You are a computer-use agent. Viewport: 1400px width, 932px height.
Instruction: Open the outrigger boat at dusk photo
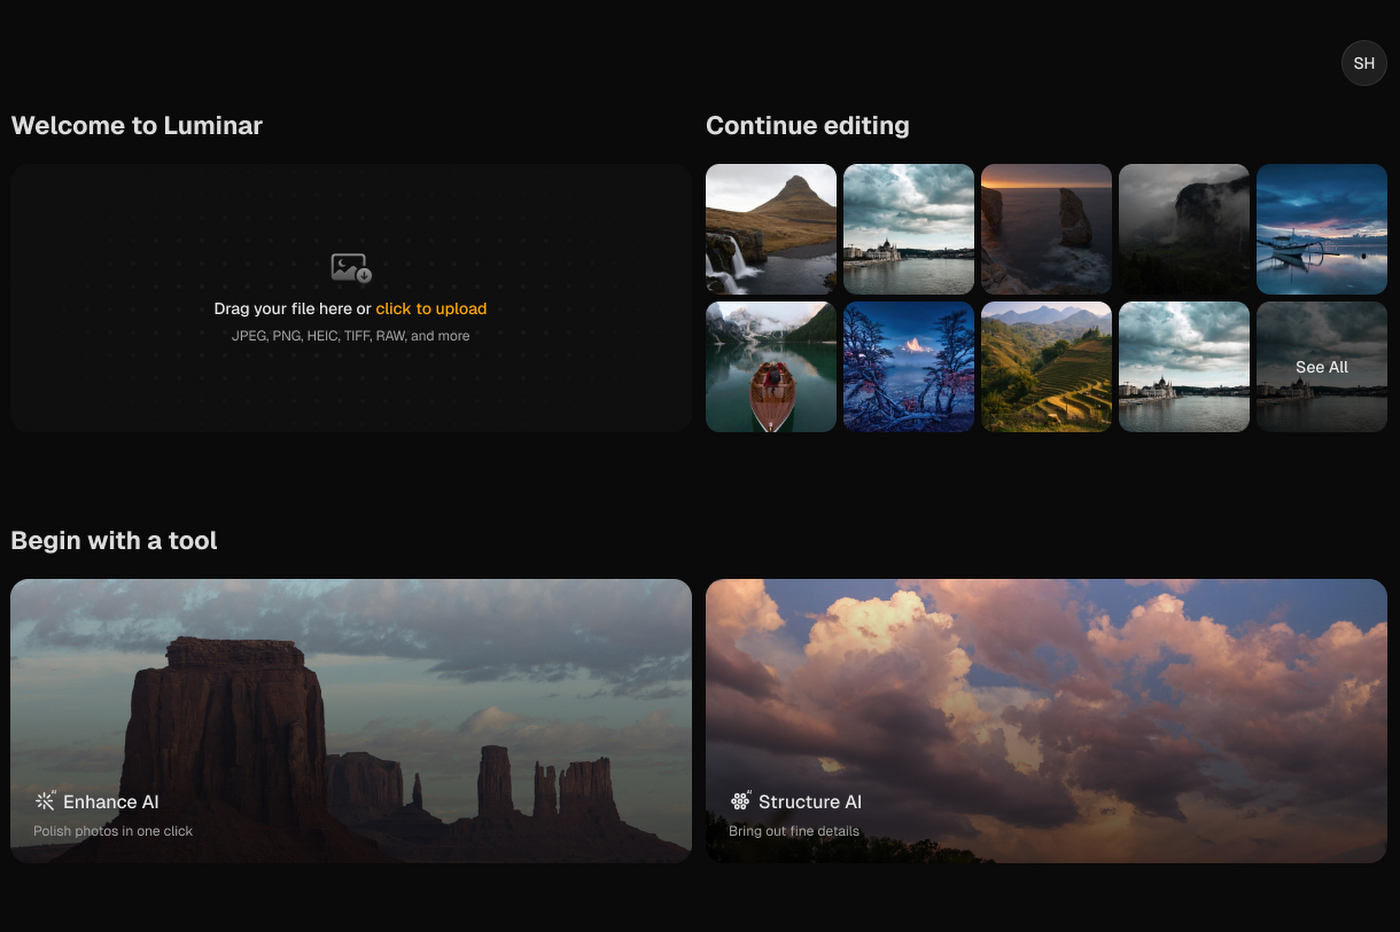point(1322,229)
